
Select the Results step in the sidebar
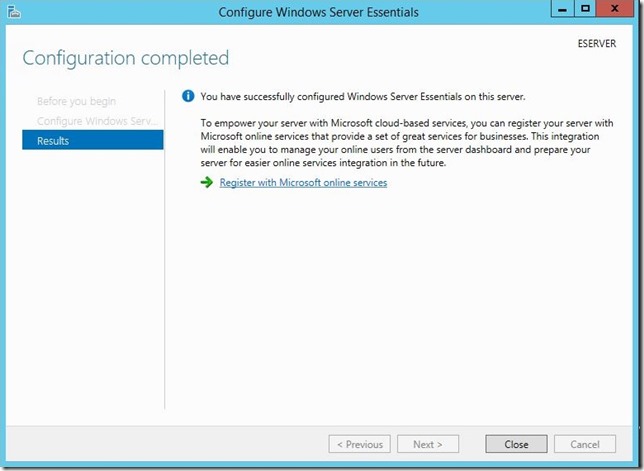(x=92, y=141)
